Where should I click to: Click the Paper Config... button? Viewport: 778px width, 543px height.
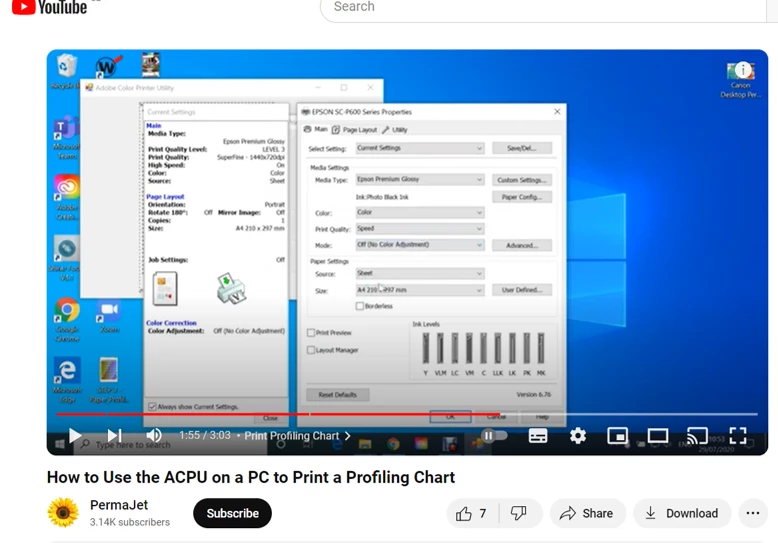point(521,197)
